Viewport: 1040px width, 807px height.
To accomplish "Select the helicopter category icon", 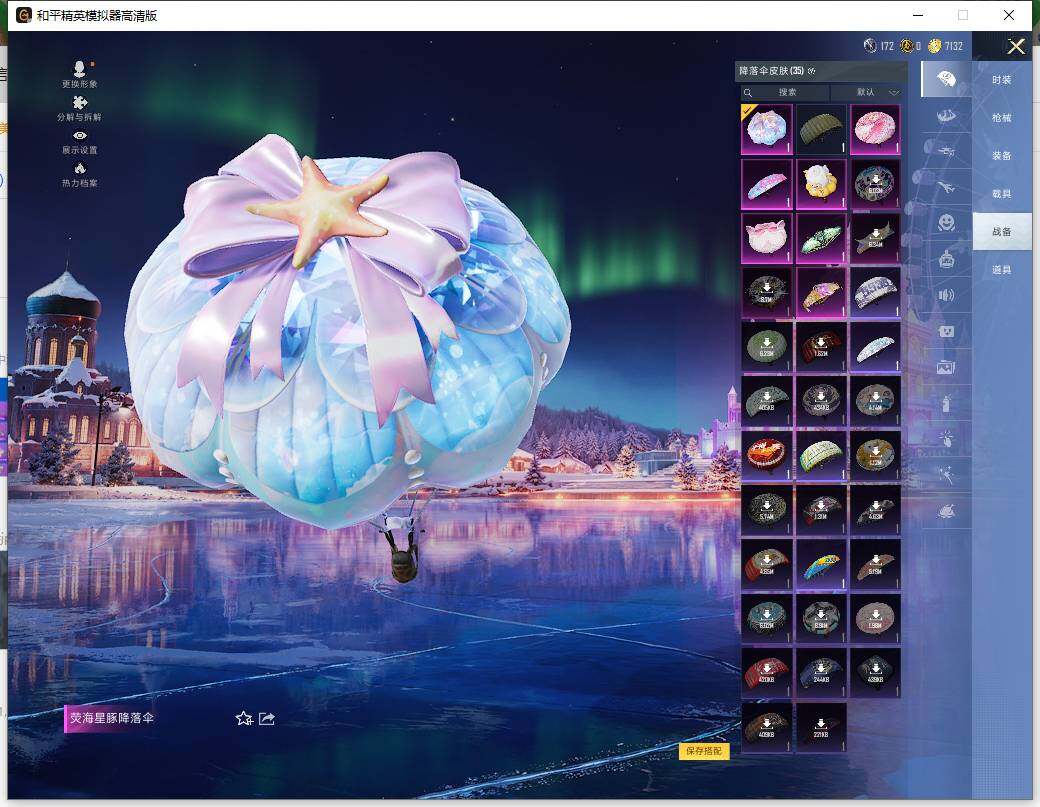I will point(946,152).
